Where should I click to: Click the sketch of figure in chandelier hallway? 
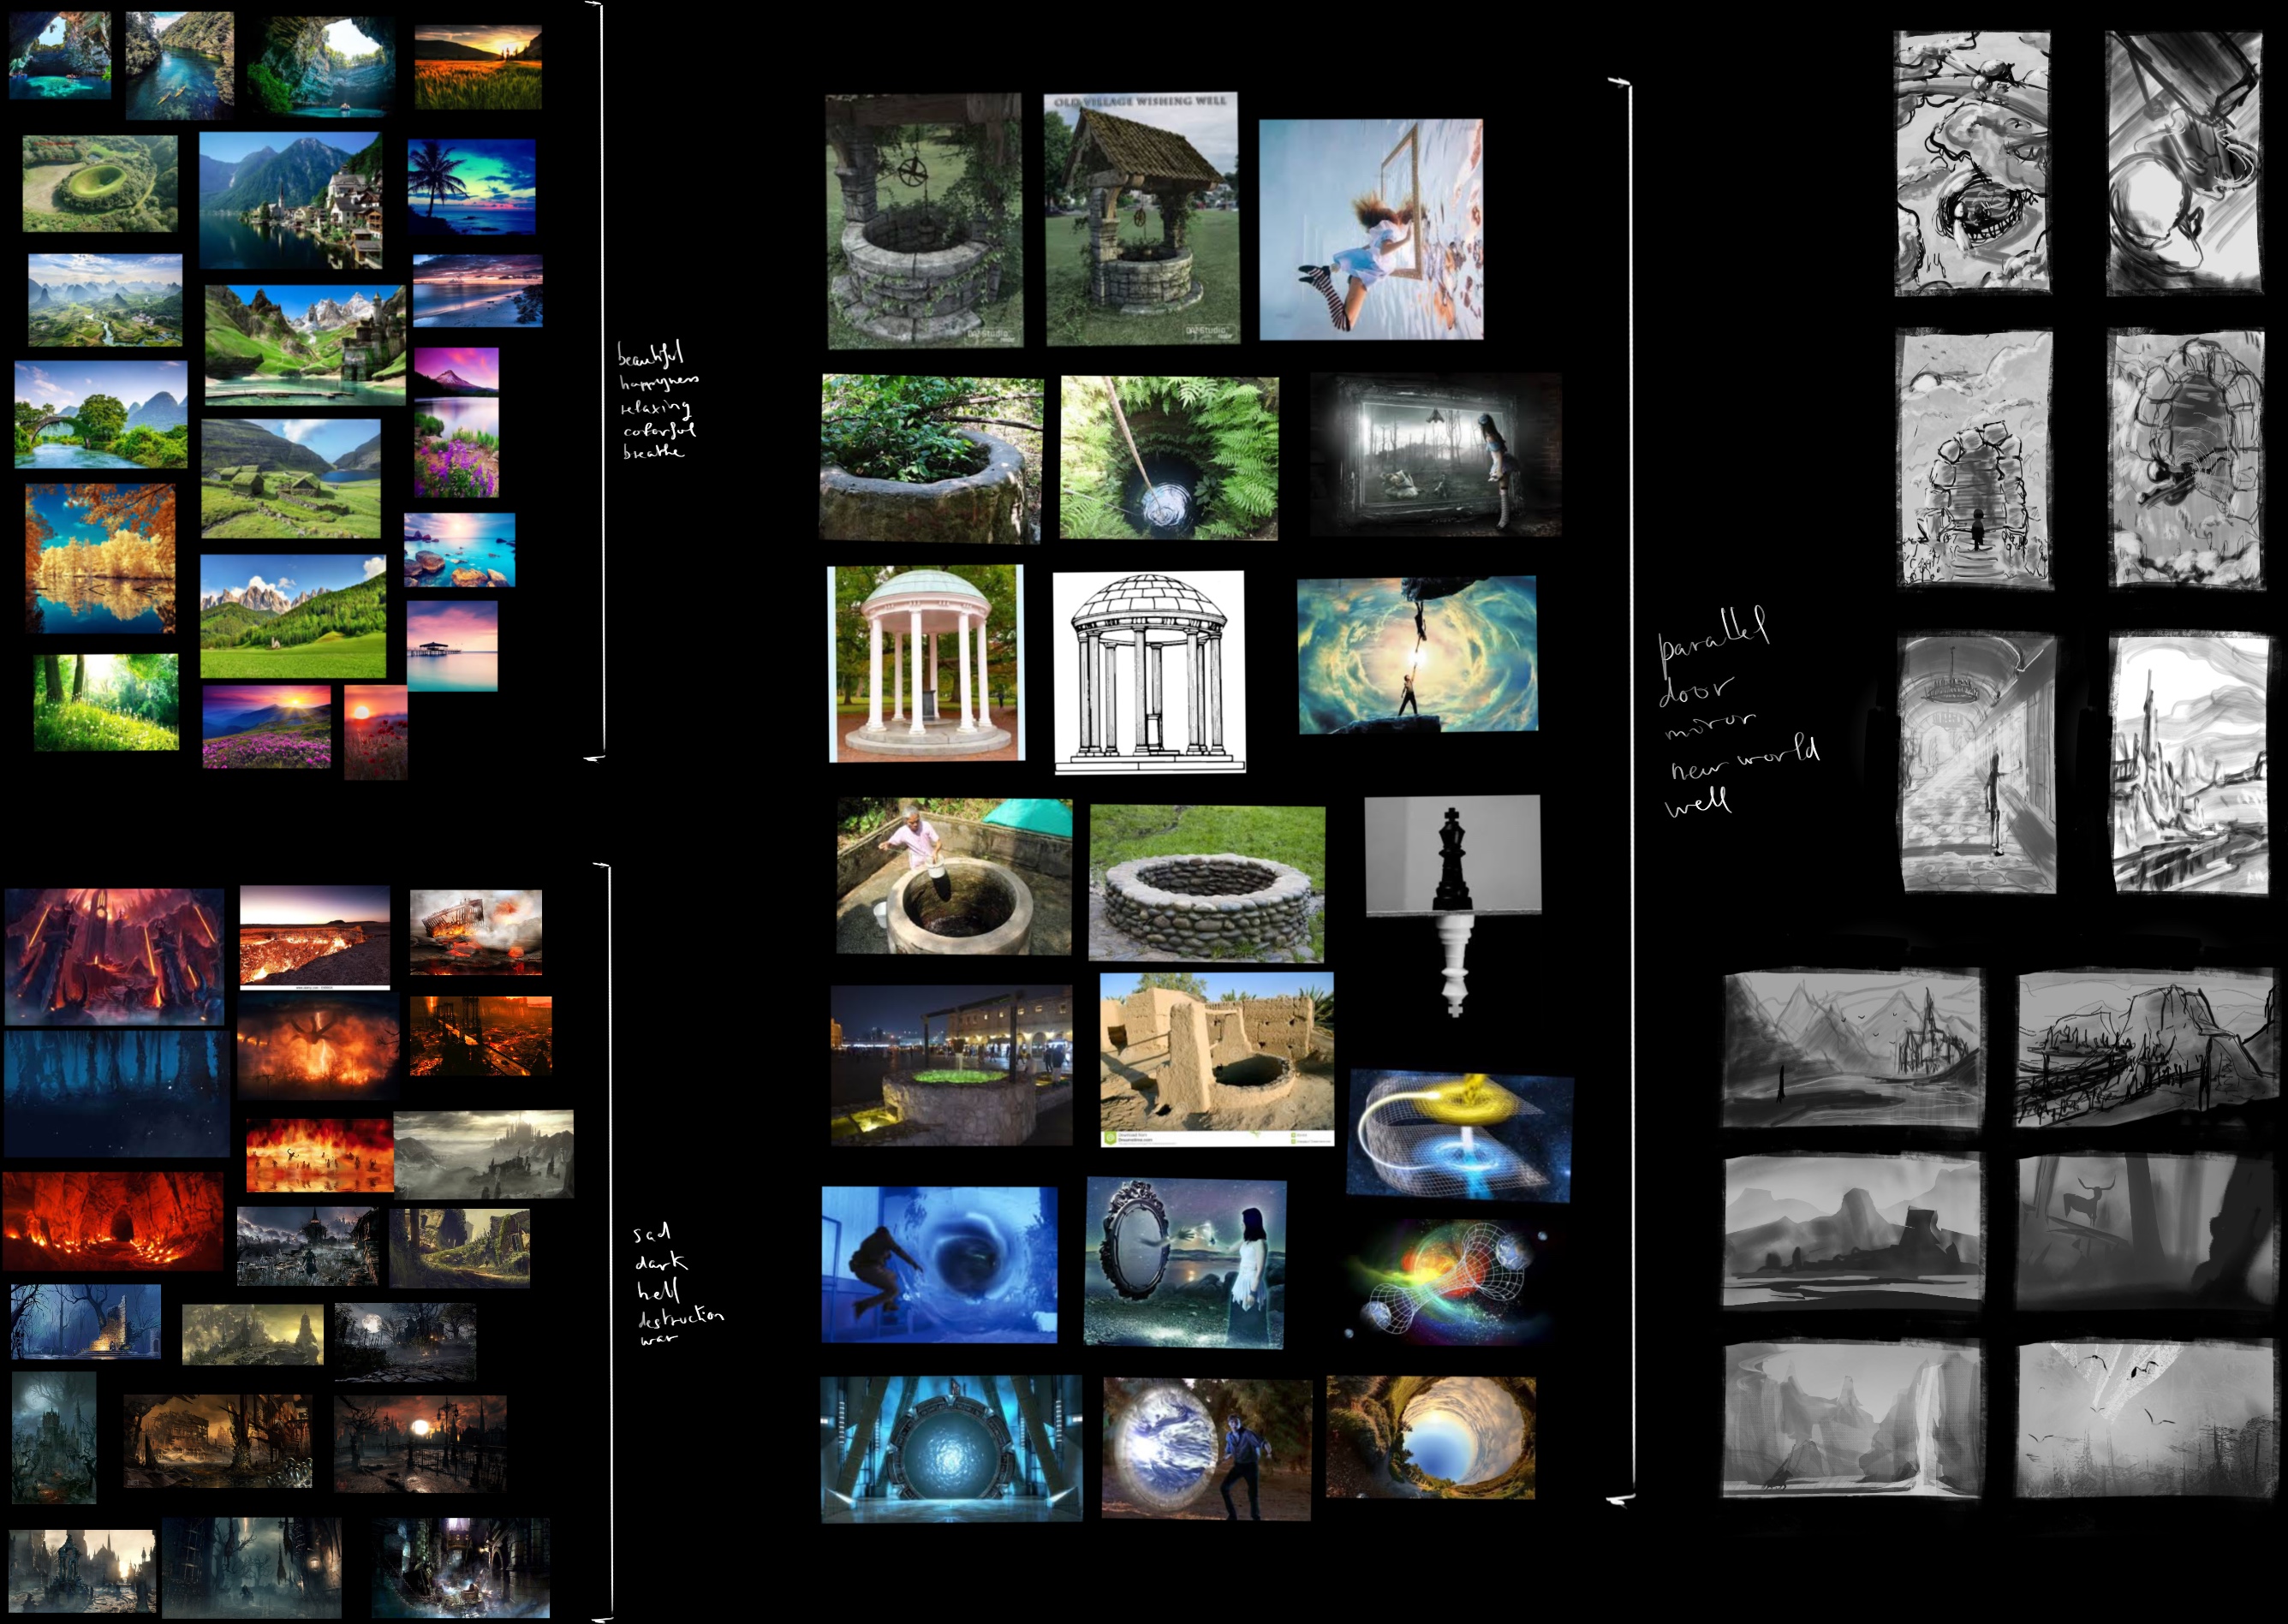tap(1977, 763)
